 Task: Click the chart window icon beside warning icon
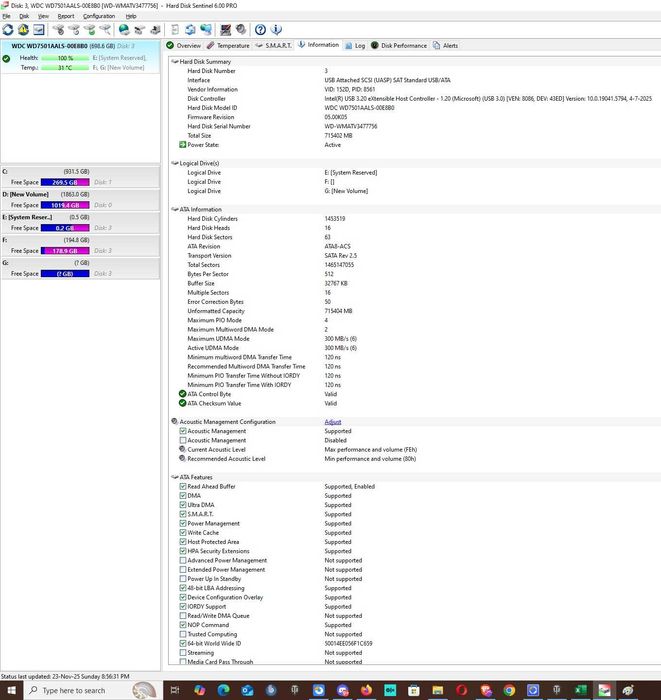pyautogui.click(x=39, y=30)
